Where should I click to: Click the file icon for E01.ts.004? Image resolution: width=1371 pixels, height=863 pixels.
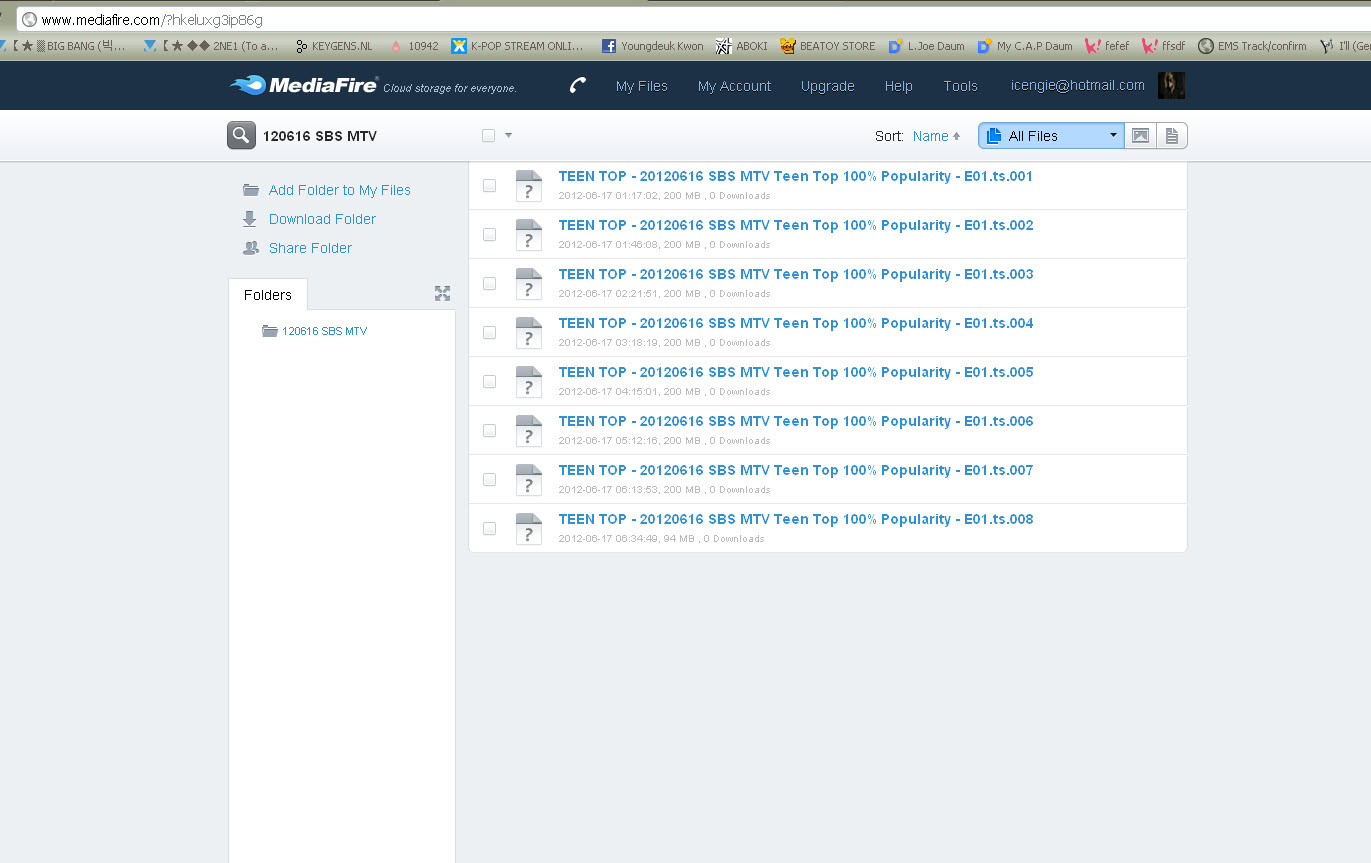[528, 332]
